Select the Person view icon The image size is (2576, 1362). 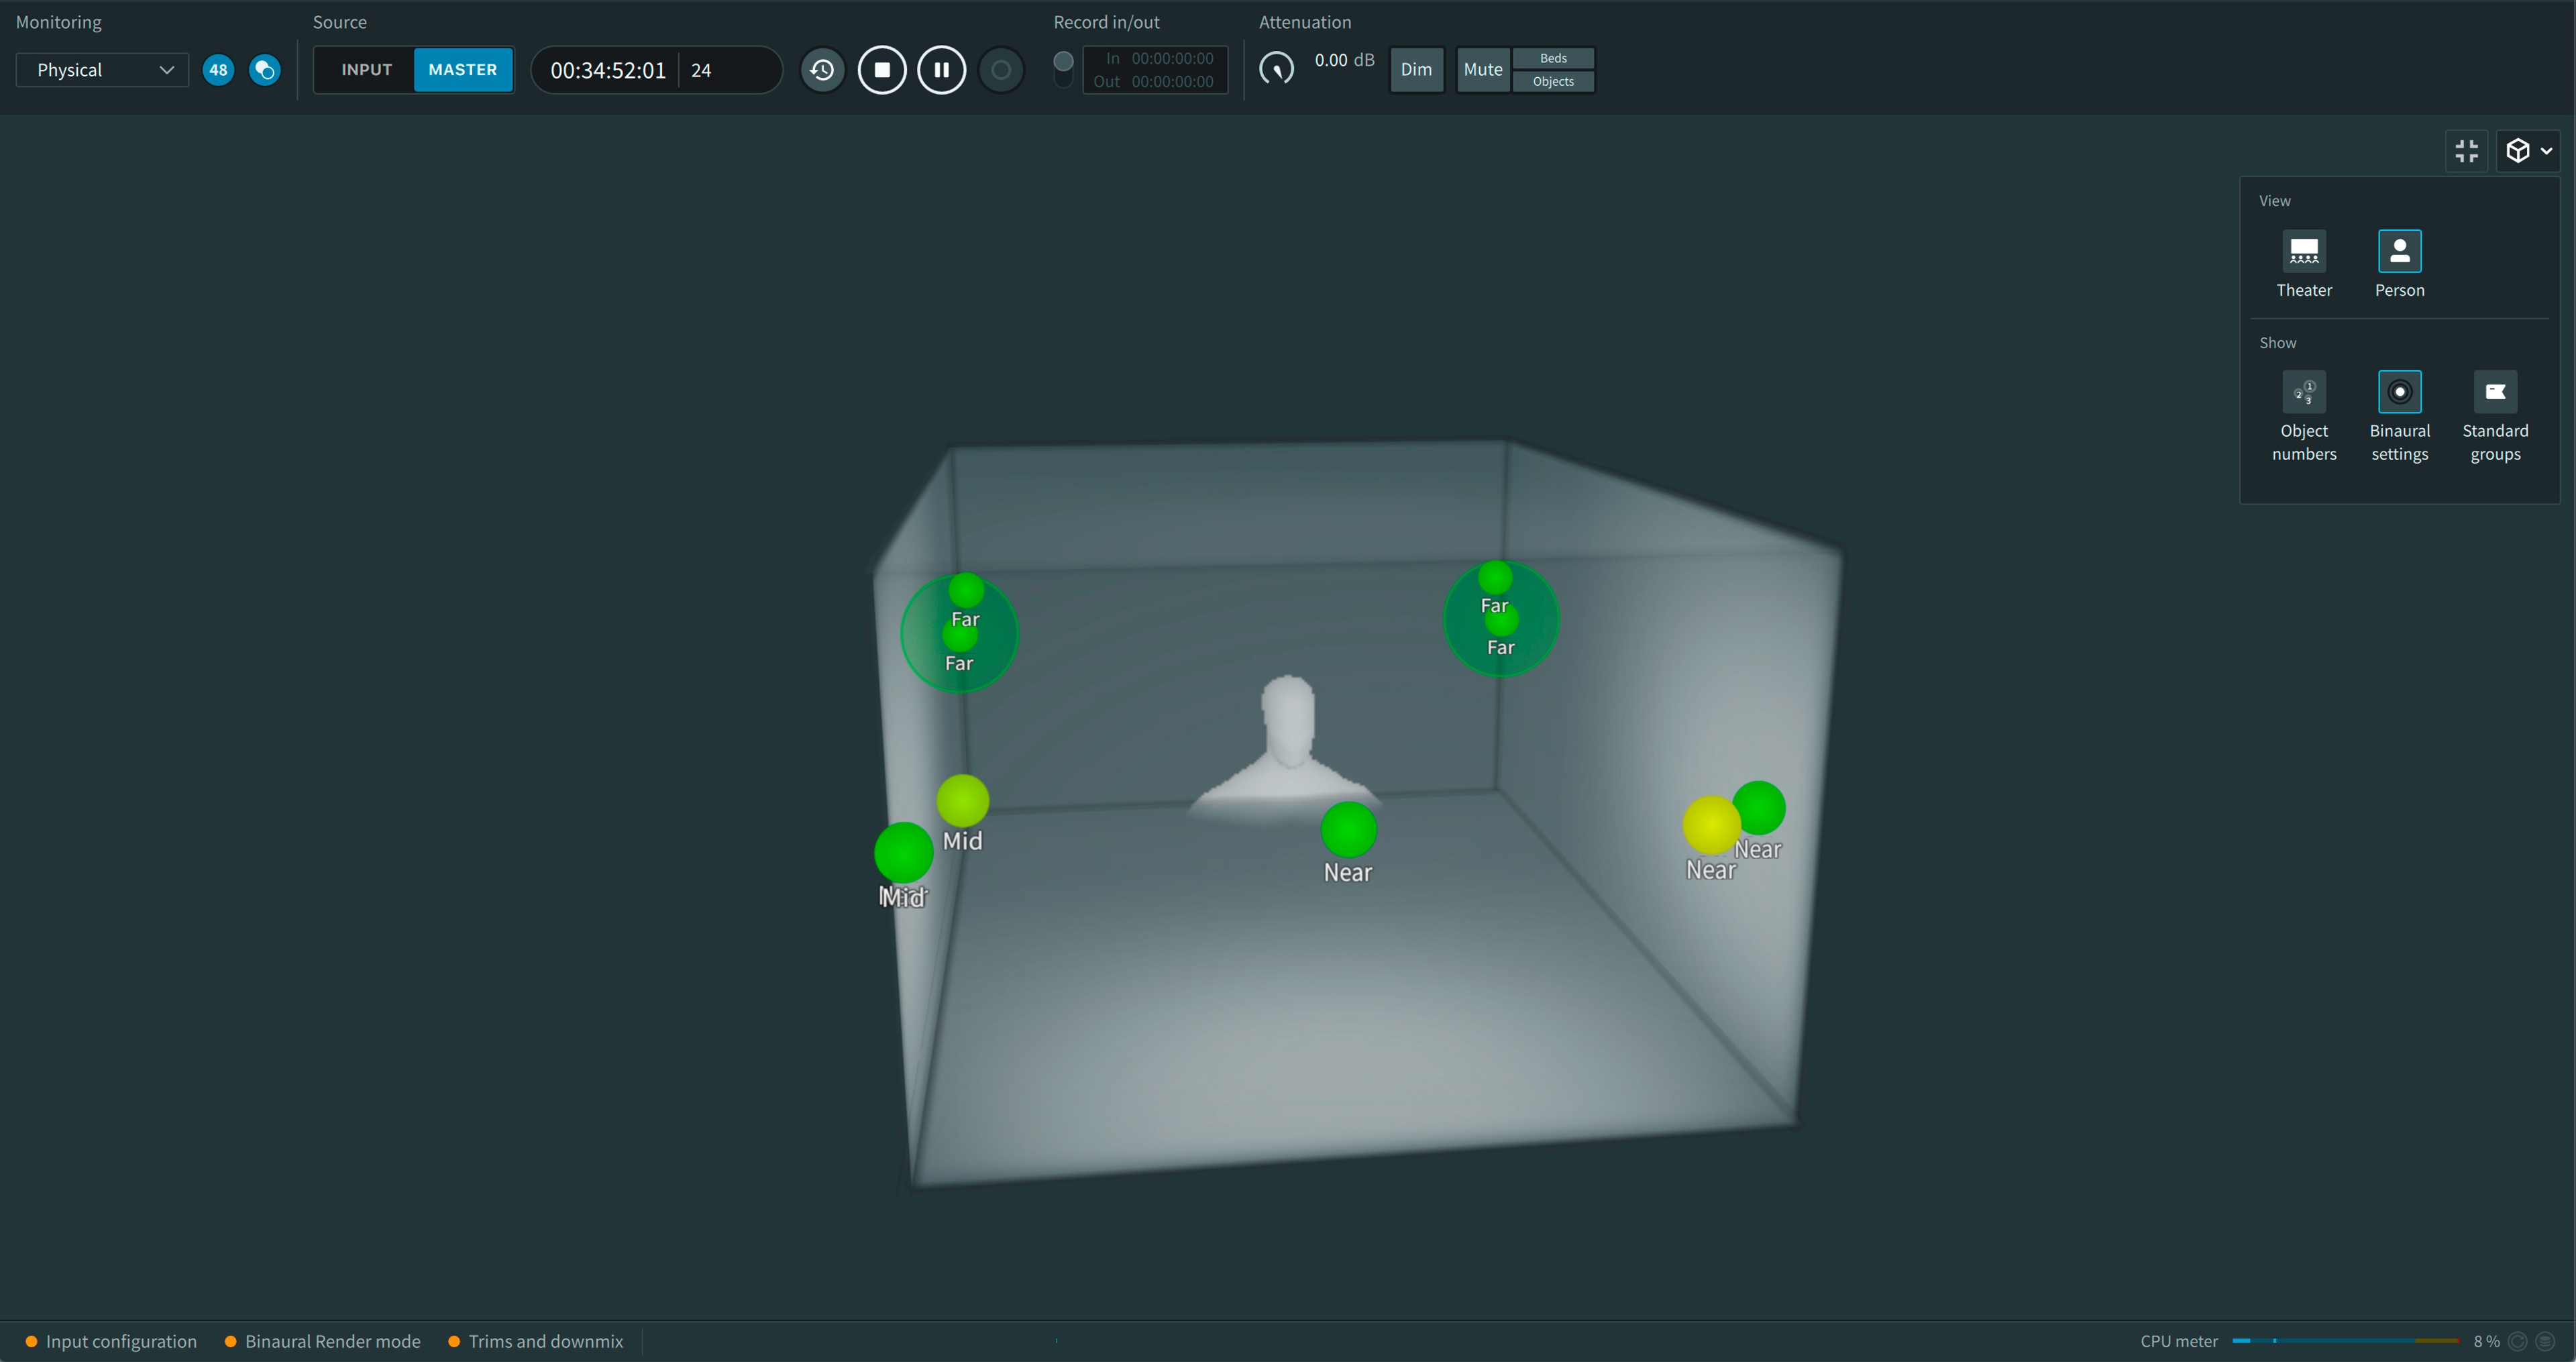click(x=2399, y=251)
